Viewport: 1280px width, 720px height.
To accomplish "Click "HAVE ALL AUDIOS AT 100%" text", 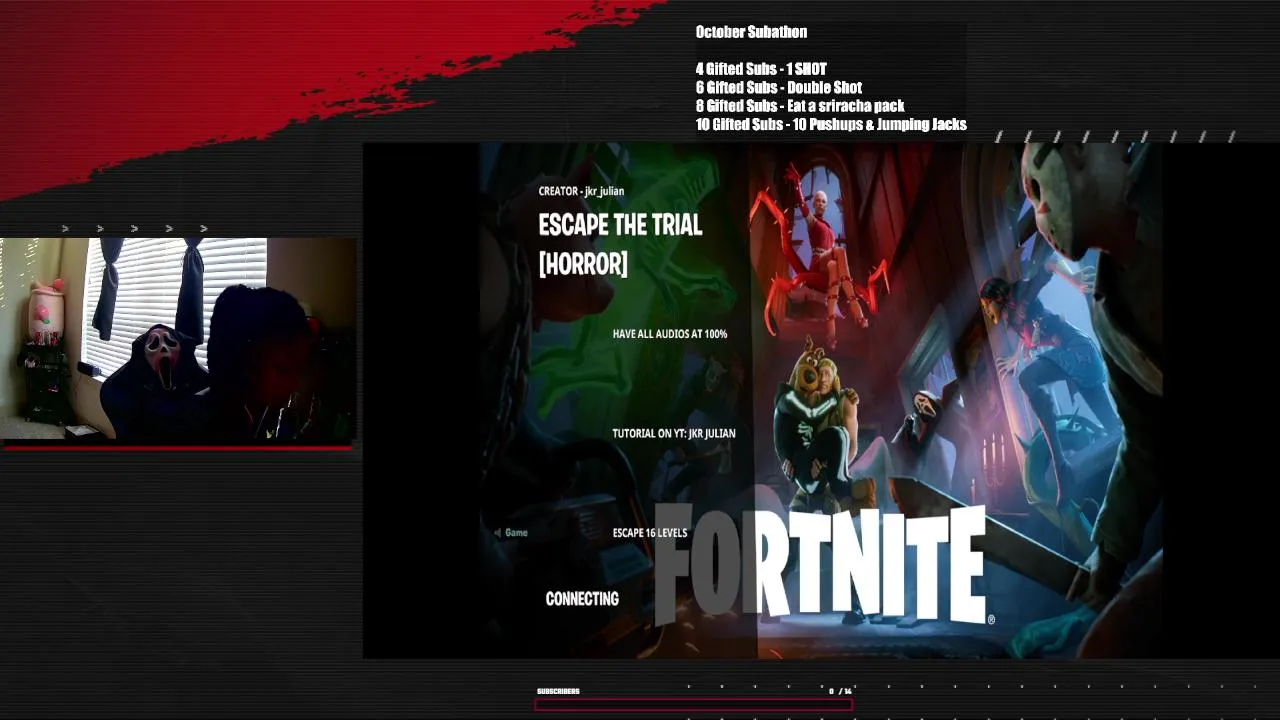I will coord(670,334).
